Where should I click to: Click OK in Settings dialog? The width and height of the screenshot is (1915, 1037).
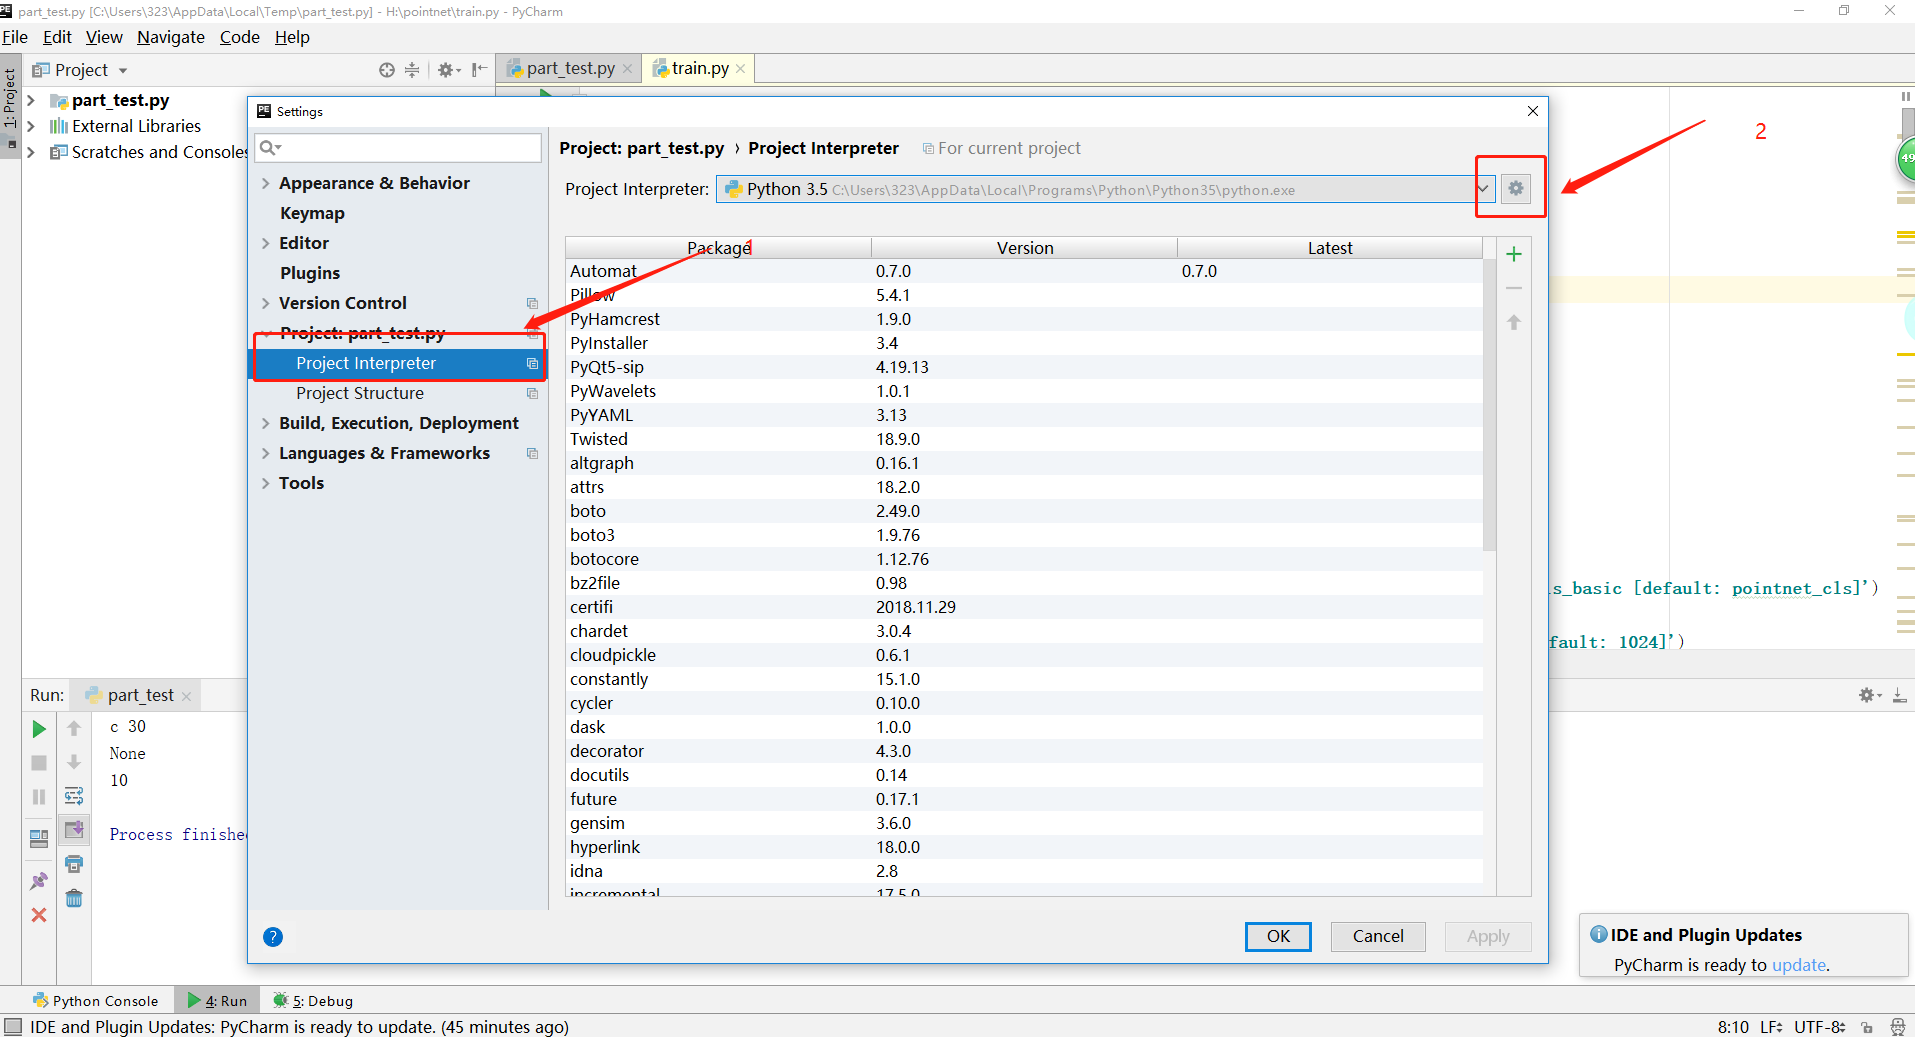click(1278, 936)
